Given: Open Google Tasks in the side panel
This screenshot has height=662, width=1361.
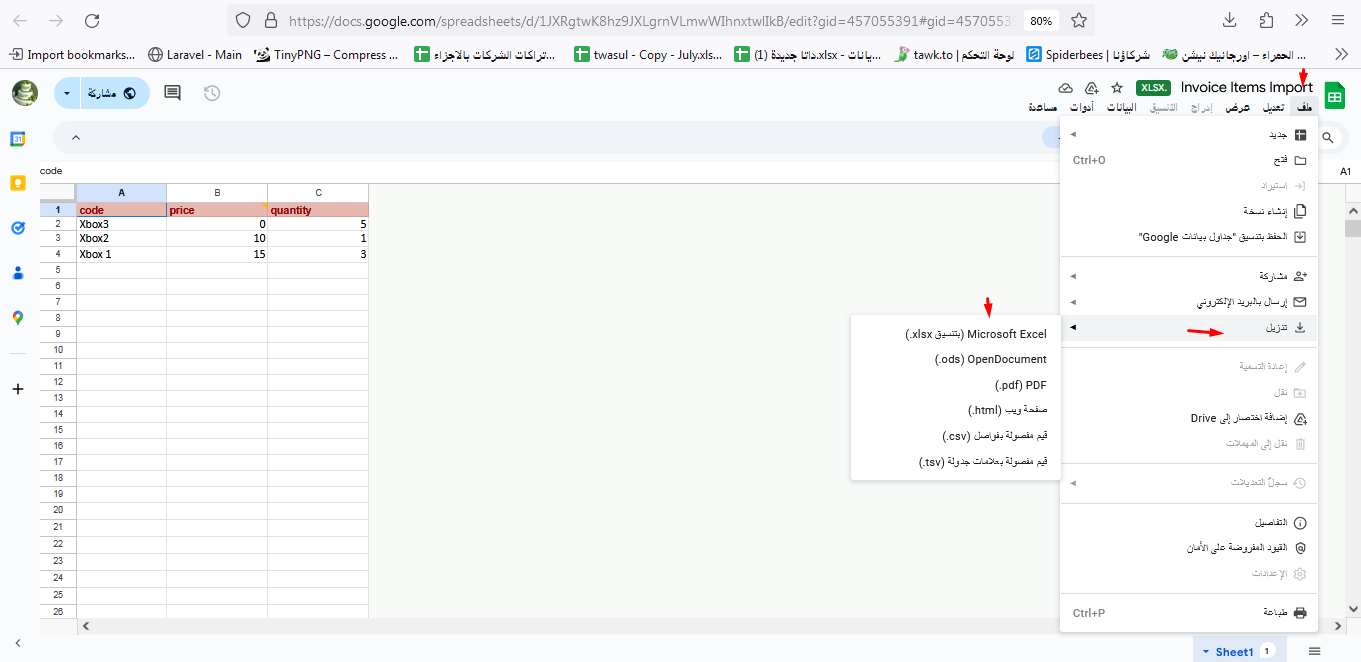Looking at the screenshot, I should [17, 228].
